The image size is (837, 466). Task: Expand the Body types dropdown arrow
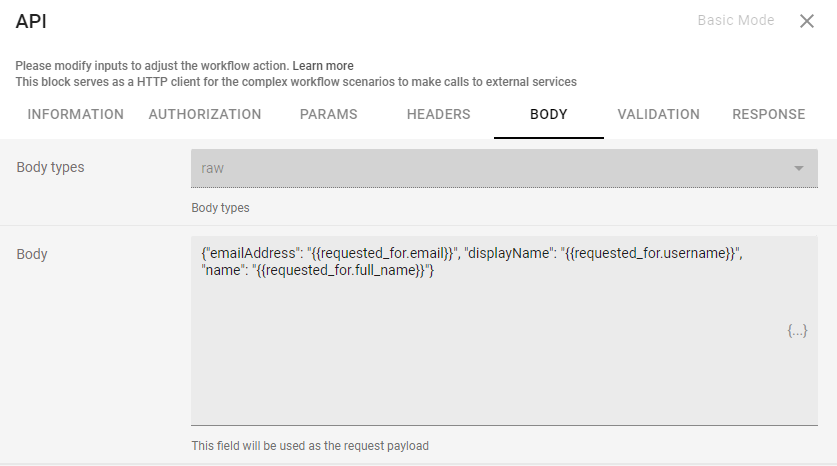799,168
